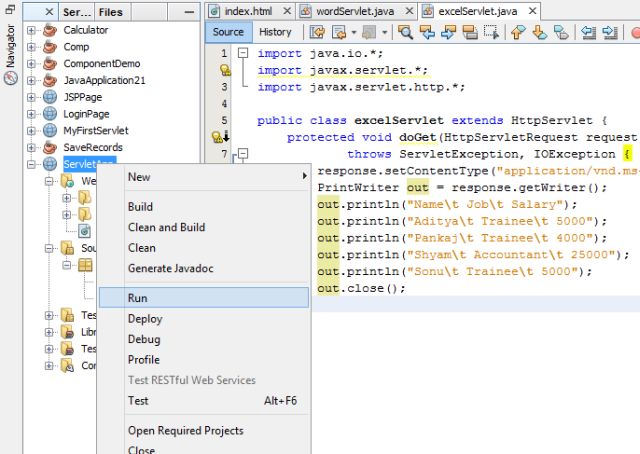This screenshot has height=454, width=640.
Task: Expand the Calculator project node
Action: [32, 30]
